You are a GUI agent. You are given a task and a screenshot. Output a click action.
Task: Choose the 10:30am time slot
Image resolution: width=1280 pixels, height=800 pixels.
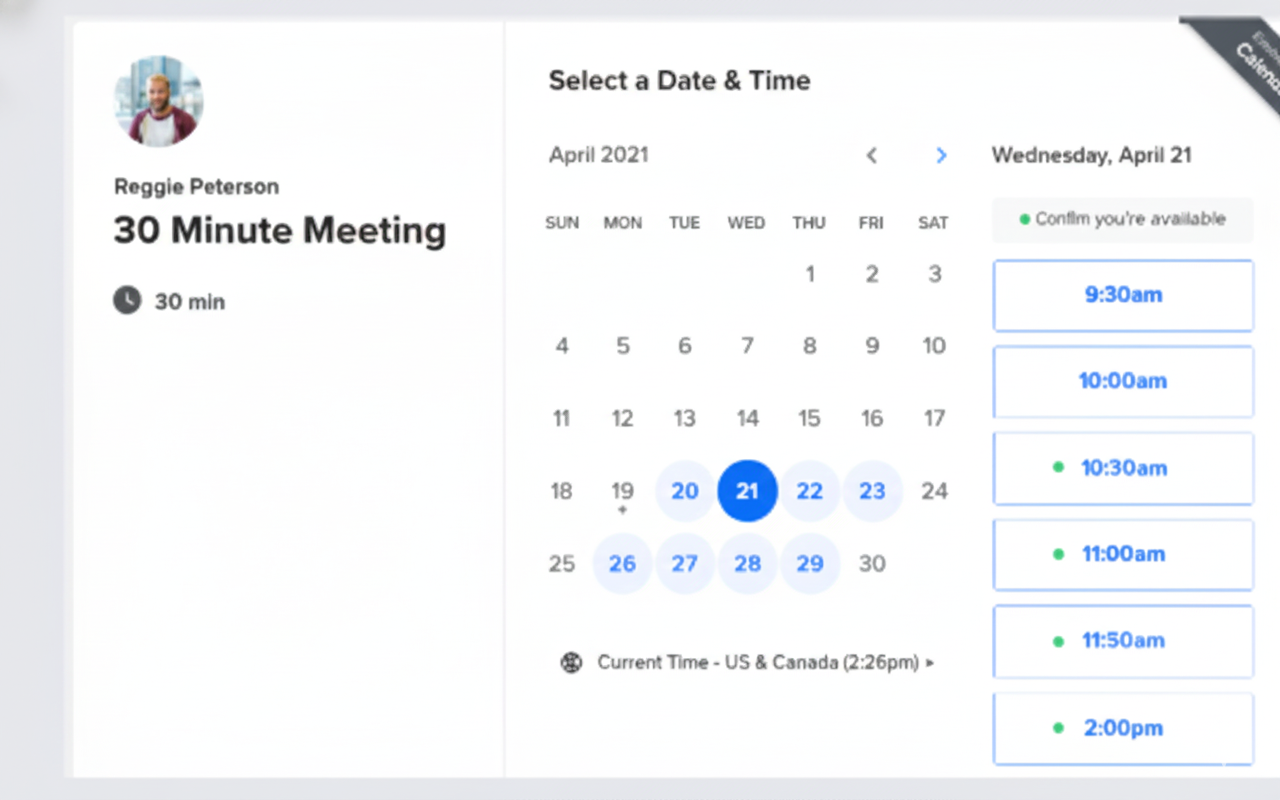tap(1122, 468)
